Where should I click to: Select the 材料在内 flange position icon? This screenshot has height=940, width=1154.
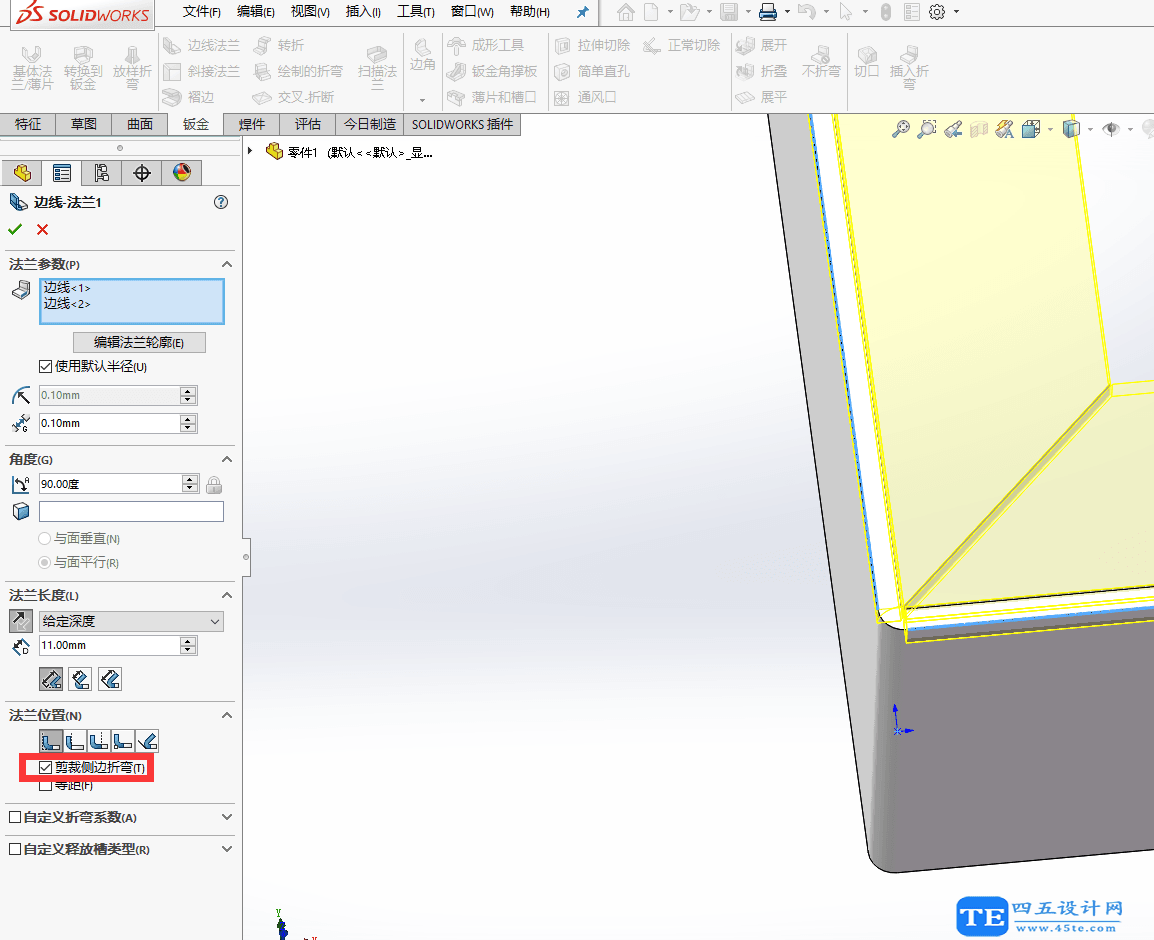53,741
